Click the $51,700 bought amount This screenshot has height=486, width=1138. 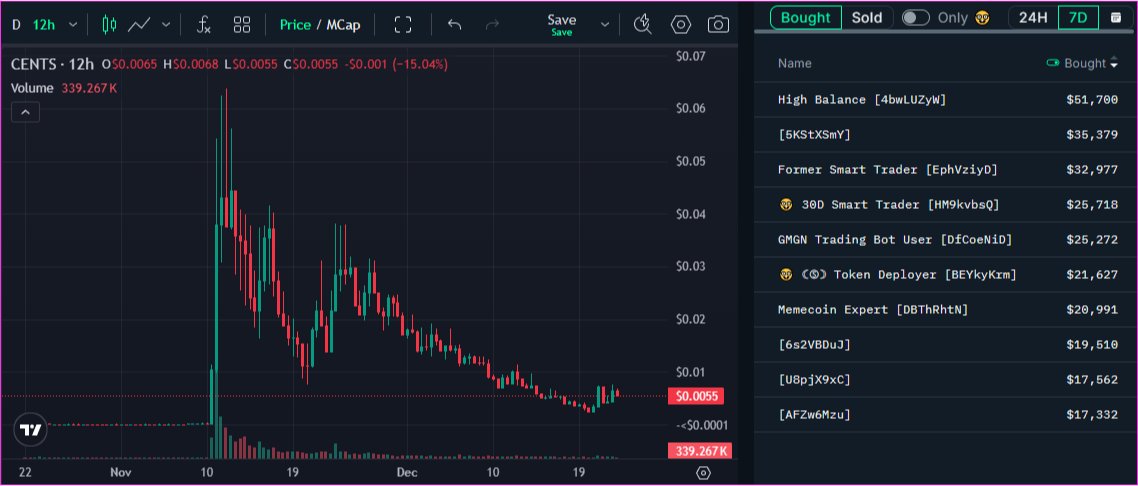pyautogui.click(x=1092, y=99)
